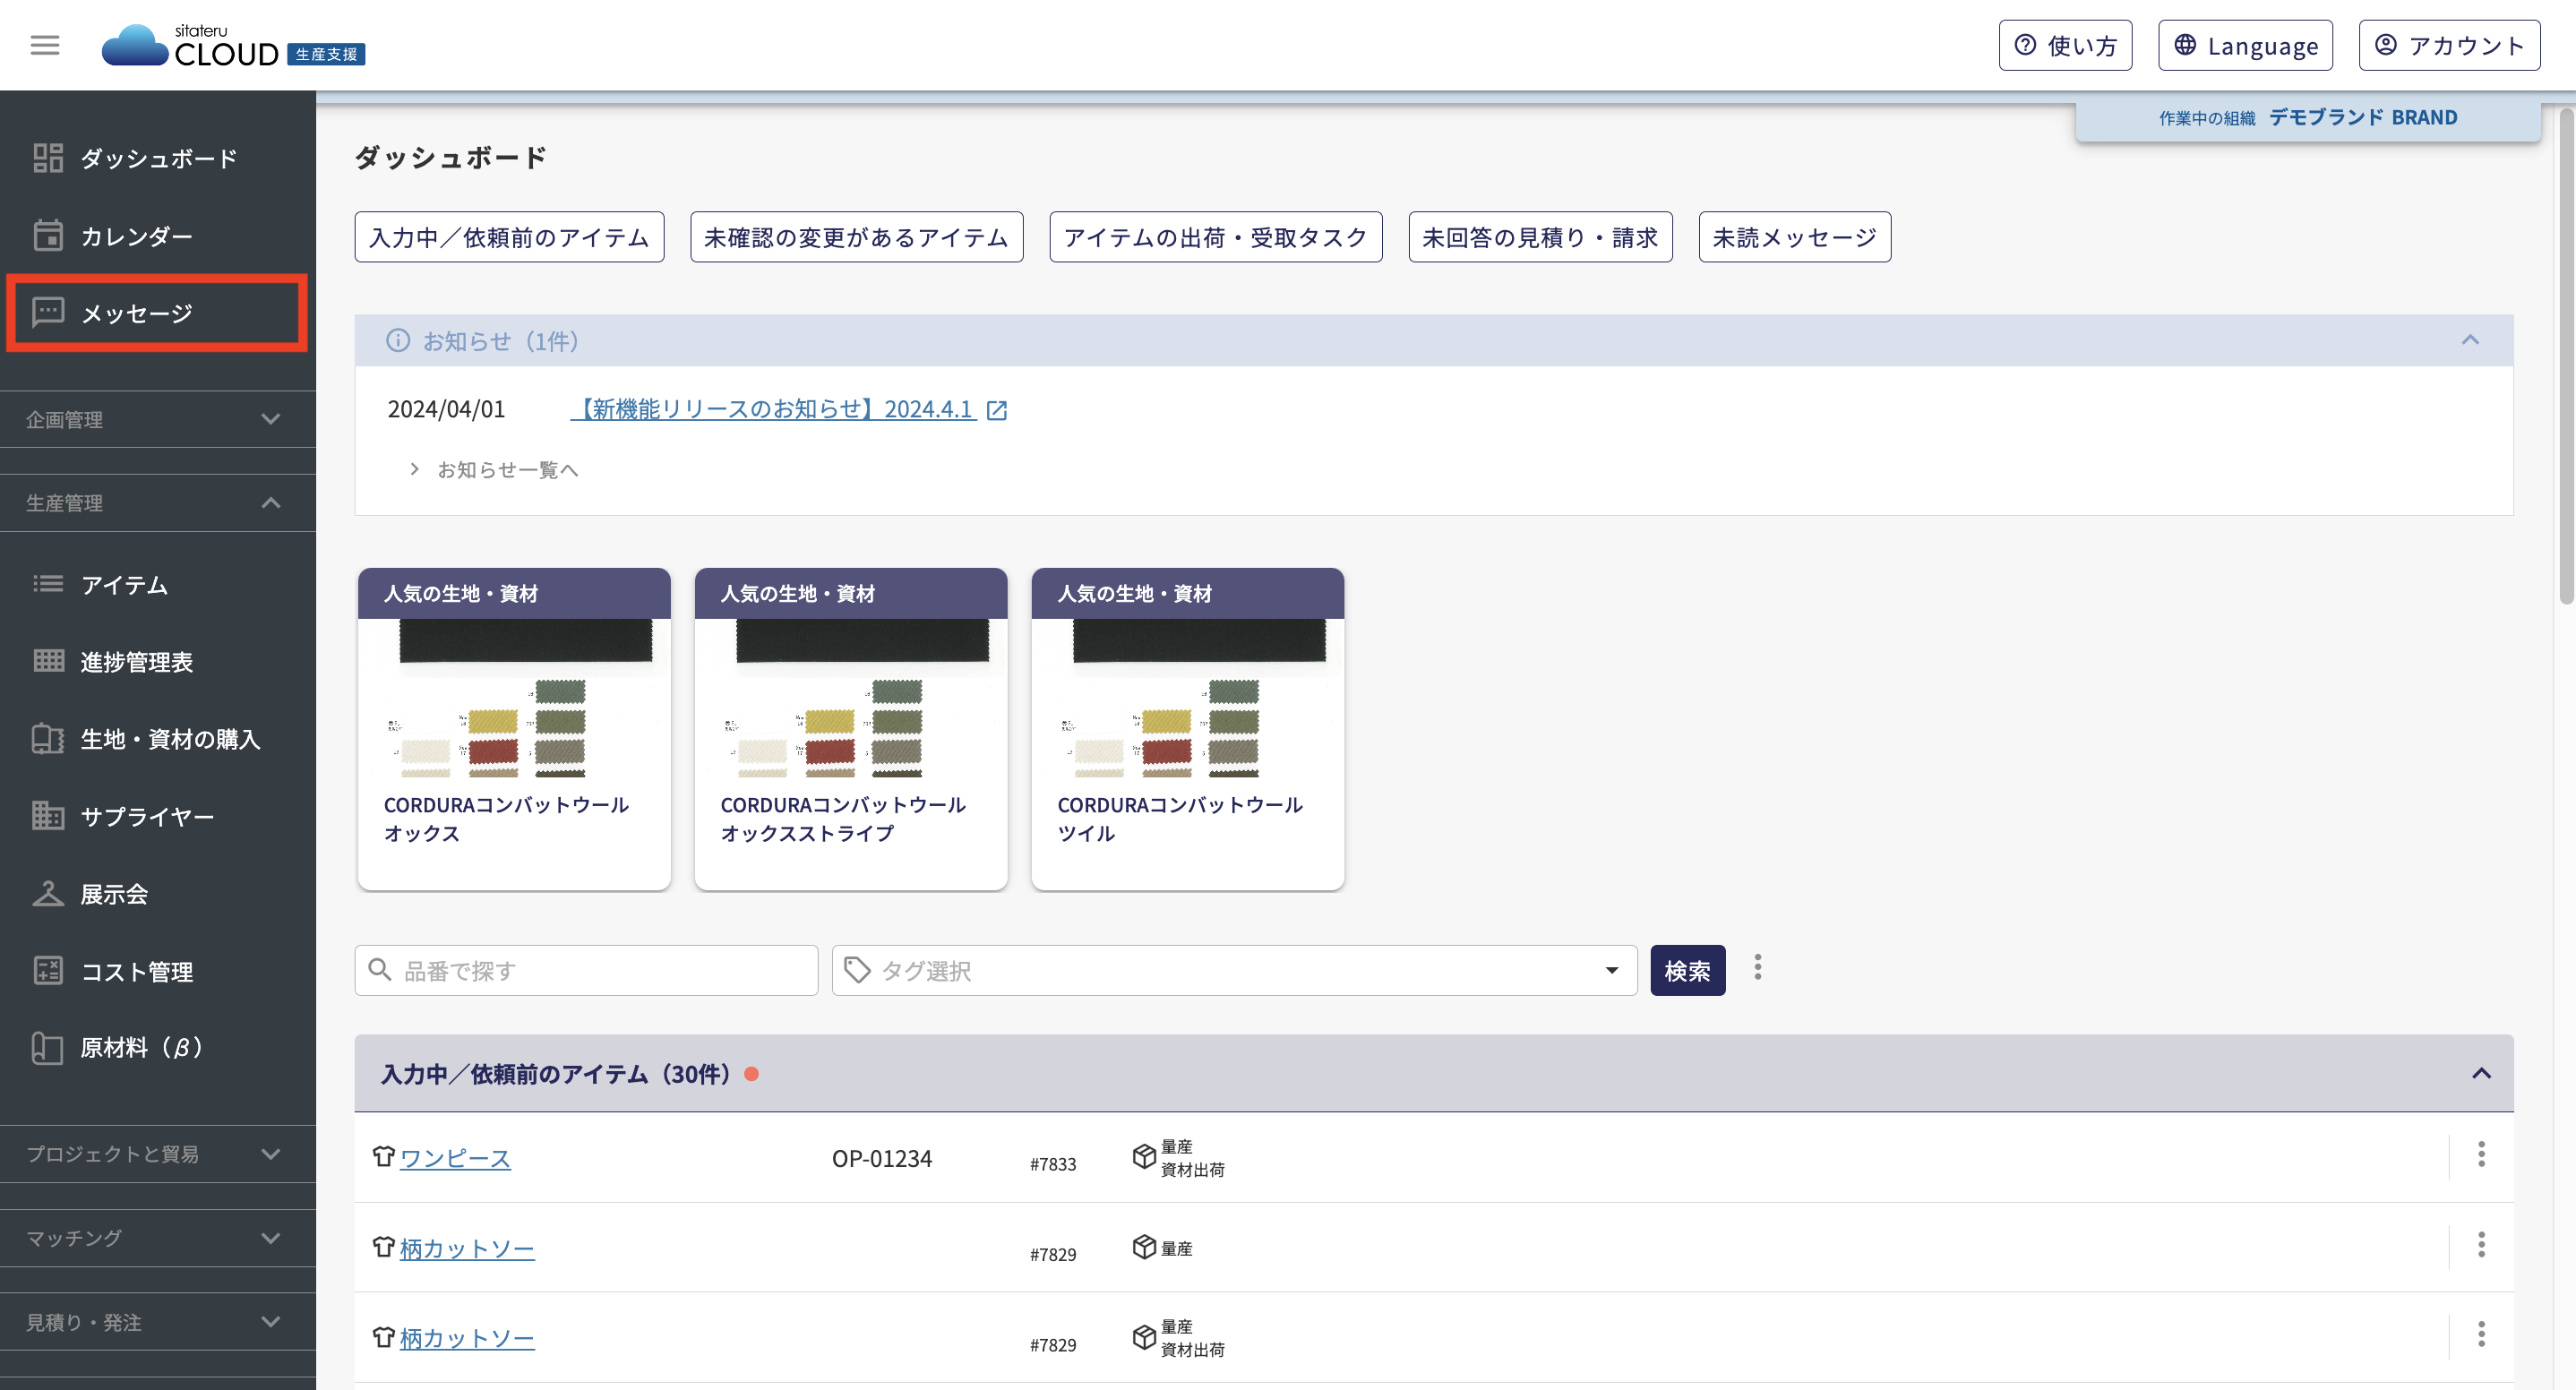Select アイテムの出荷・受取タスク filter button
Viewport: 2576px width, 1390px height.
click(1215, 237)
